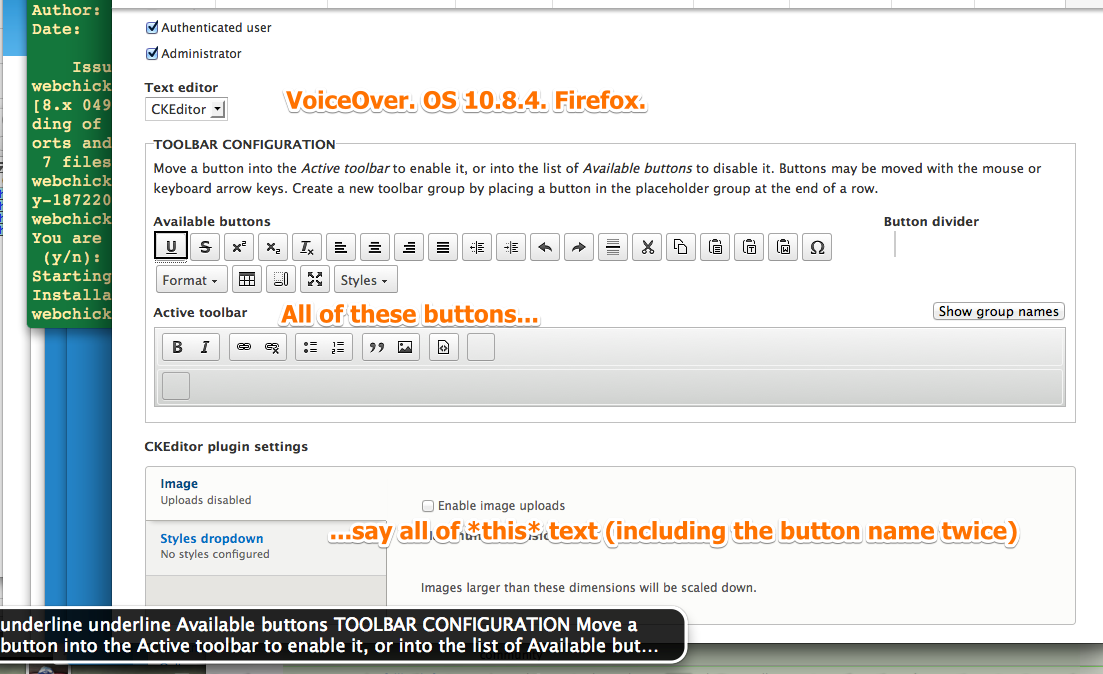The width and height of the screenshot is (1103, 674).
Task: Open the Format dropdown button
Action: point(191,279)
